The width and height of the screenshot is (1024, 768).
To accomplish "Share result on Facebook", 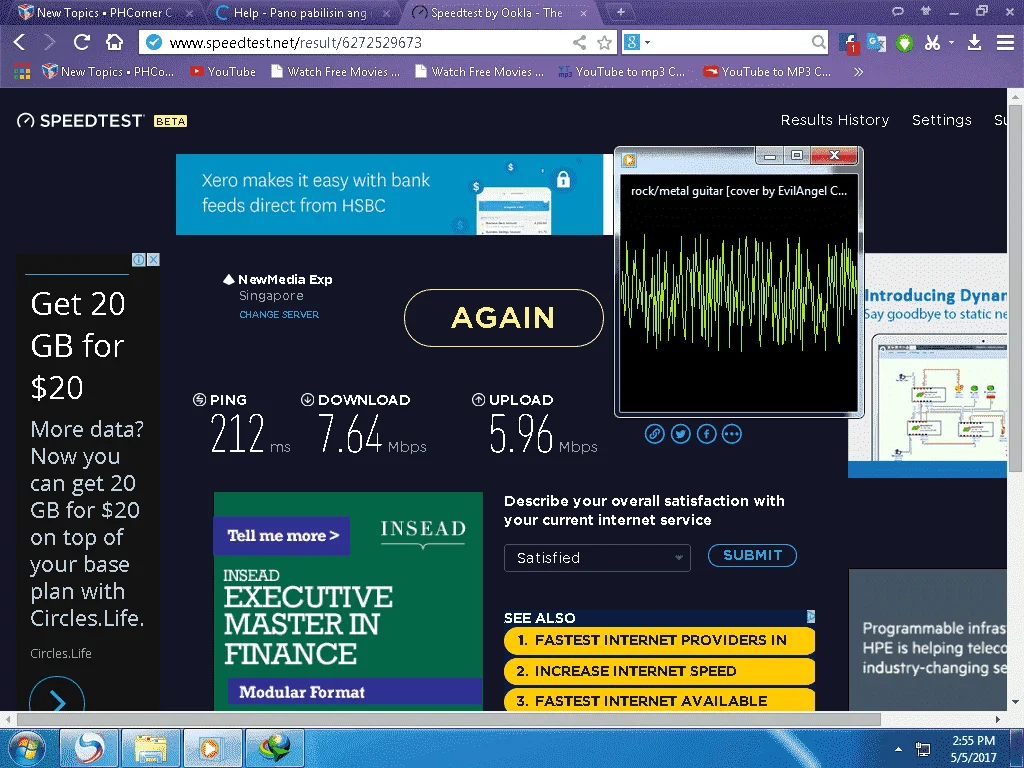I will click(707, 434).
